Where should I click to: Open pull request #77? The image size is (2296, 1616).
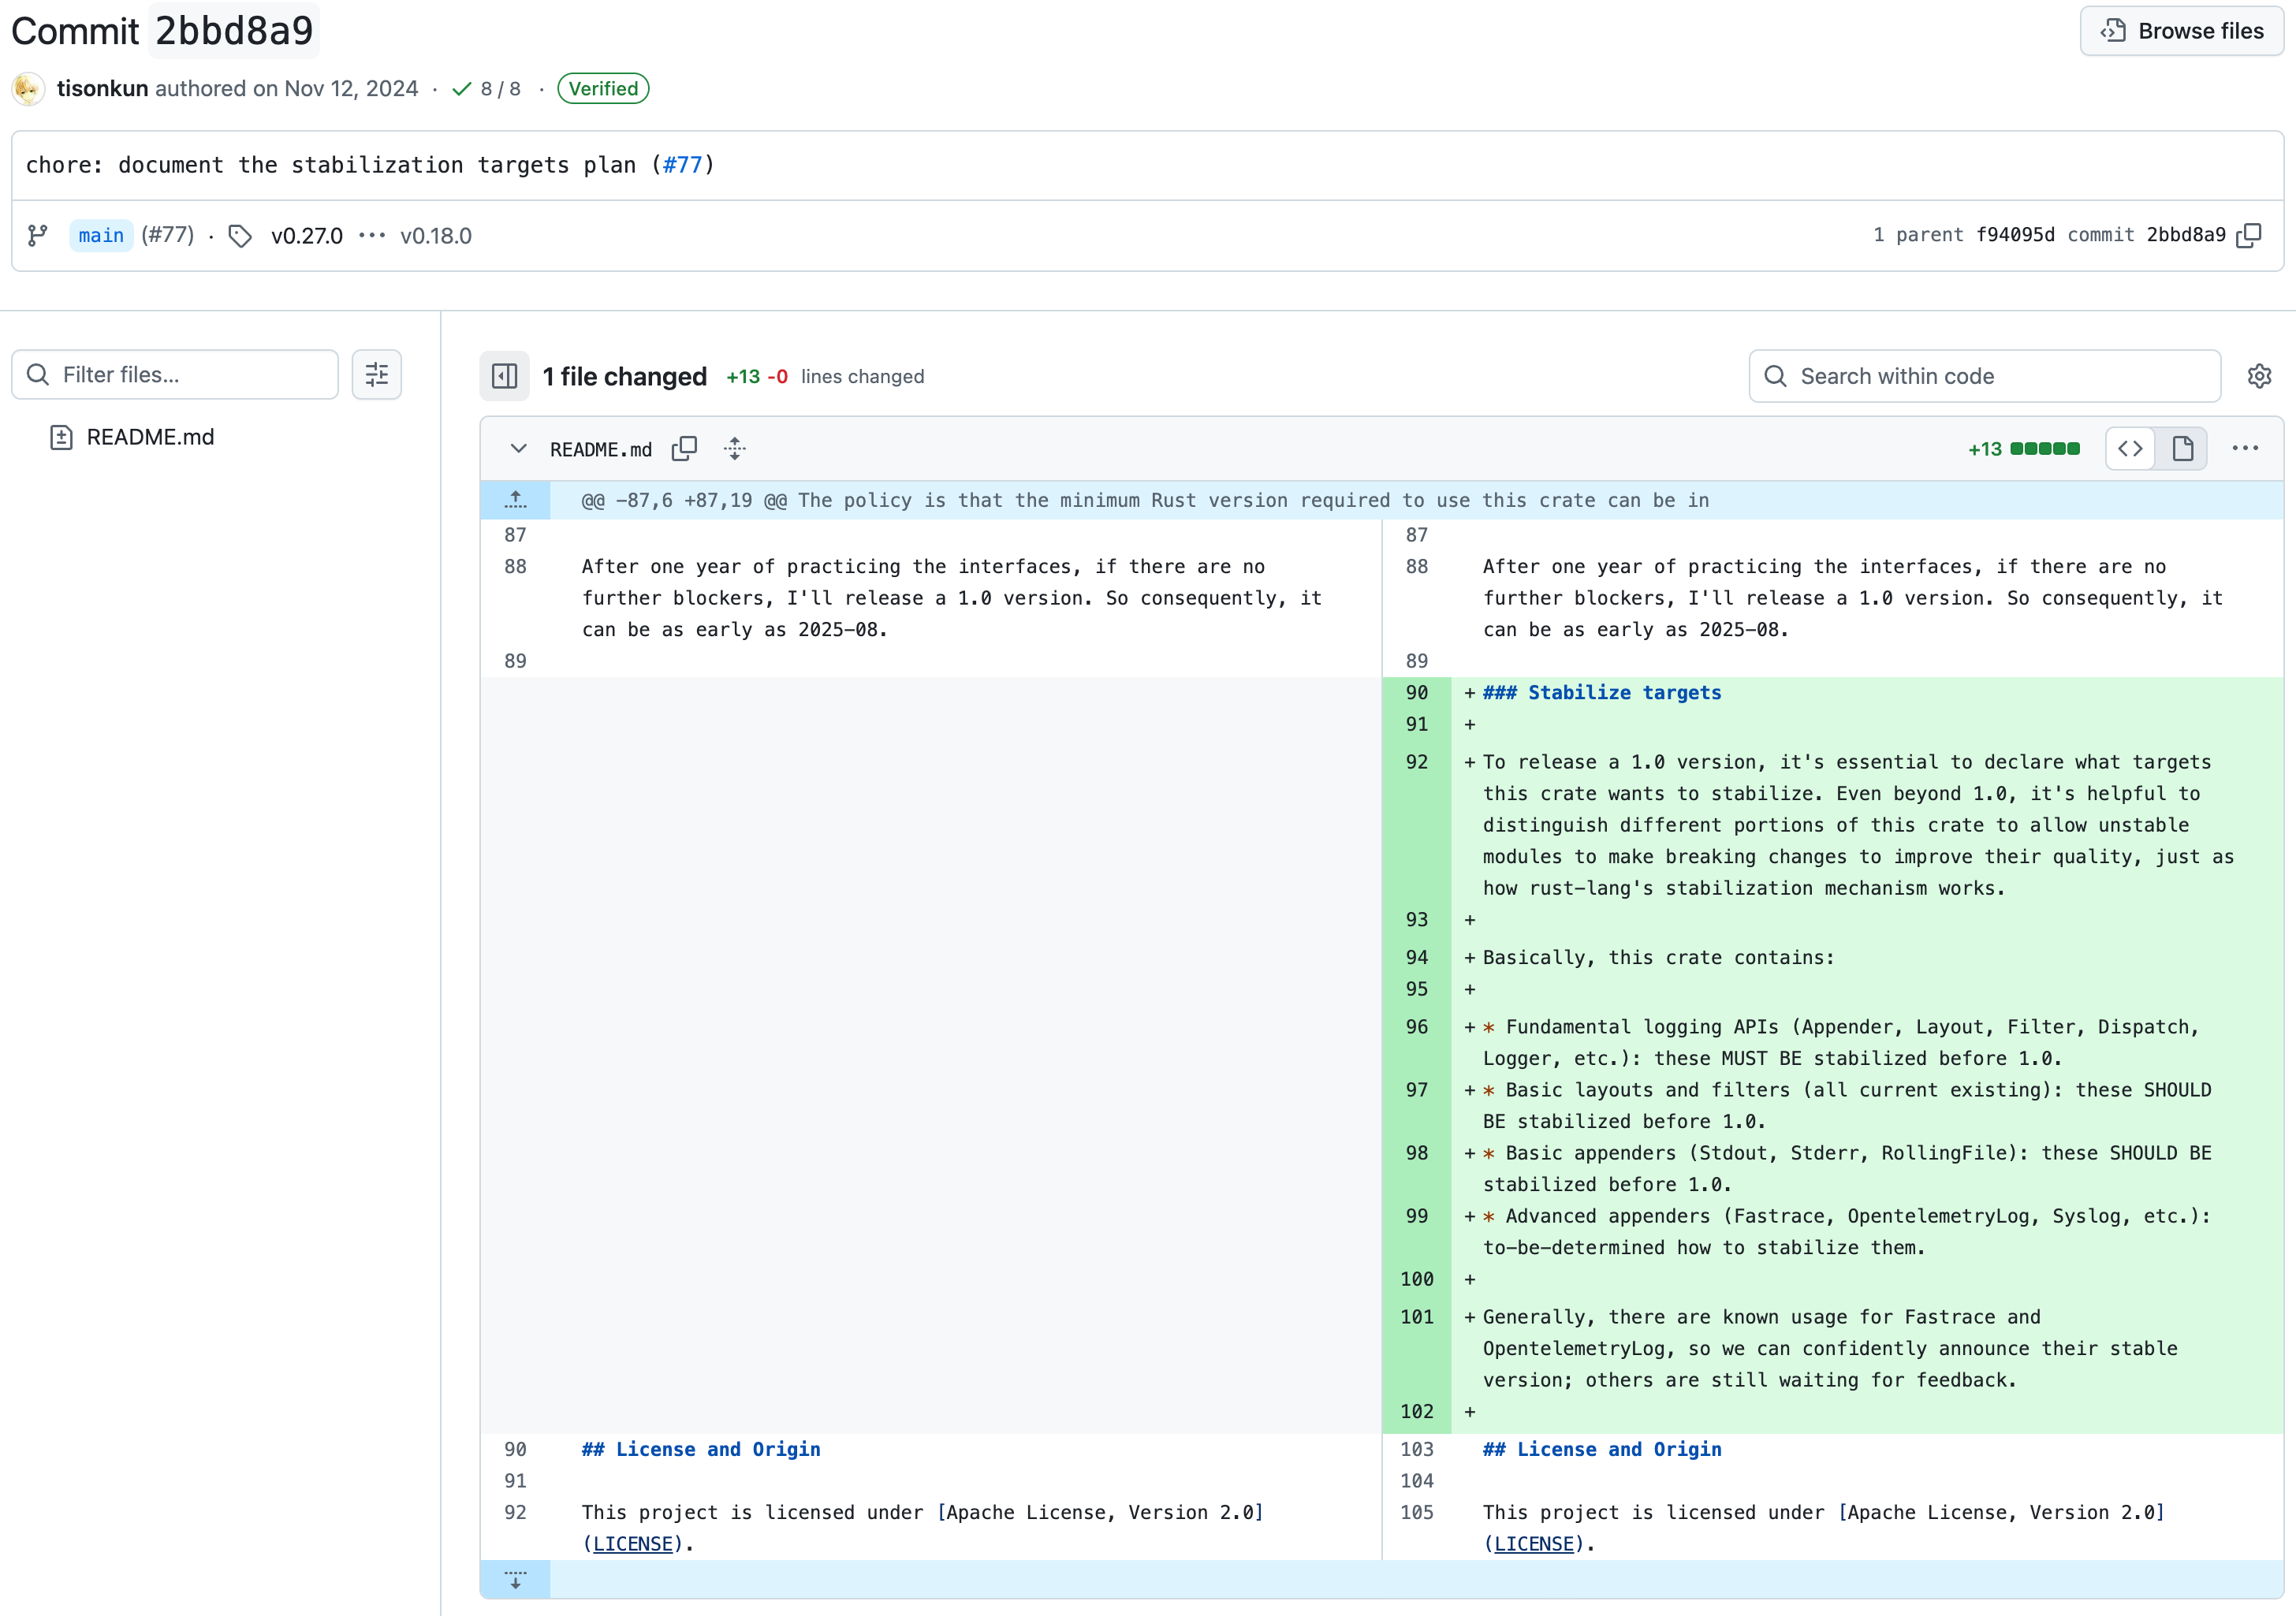click(684, 164)
